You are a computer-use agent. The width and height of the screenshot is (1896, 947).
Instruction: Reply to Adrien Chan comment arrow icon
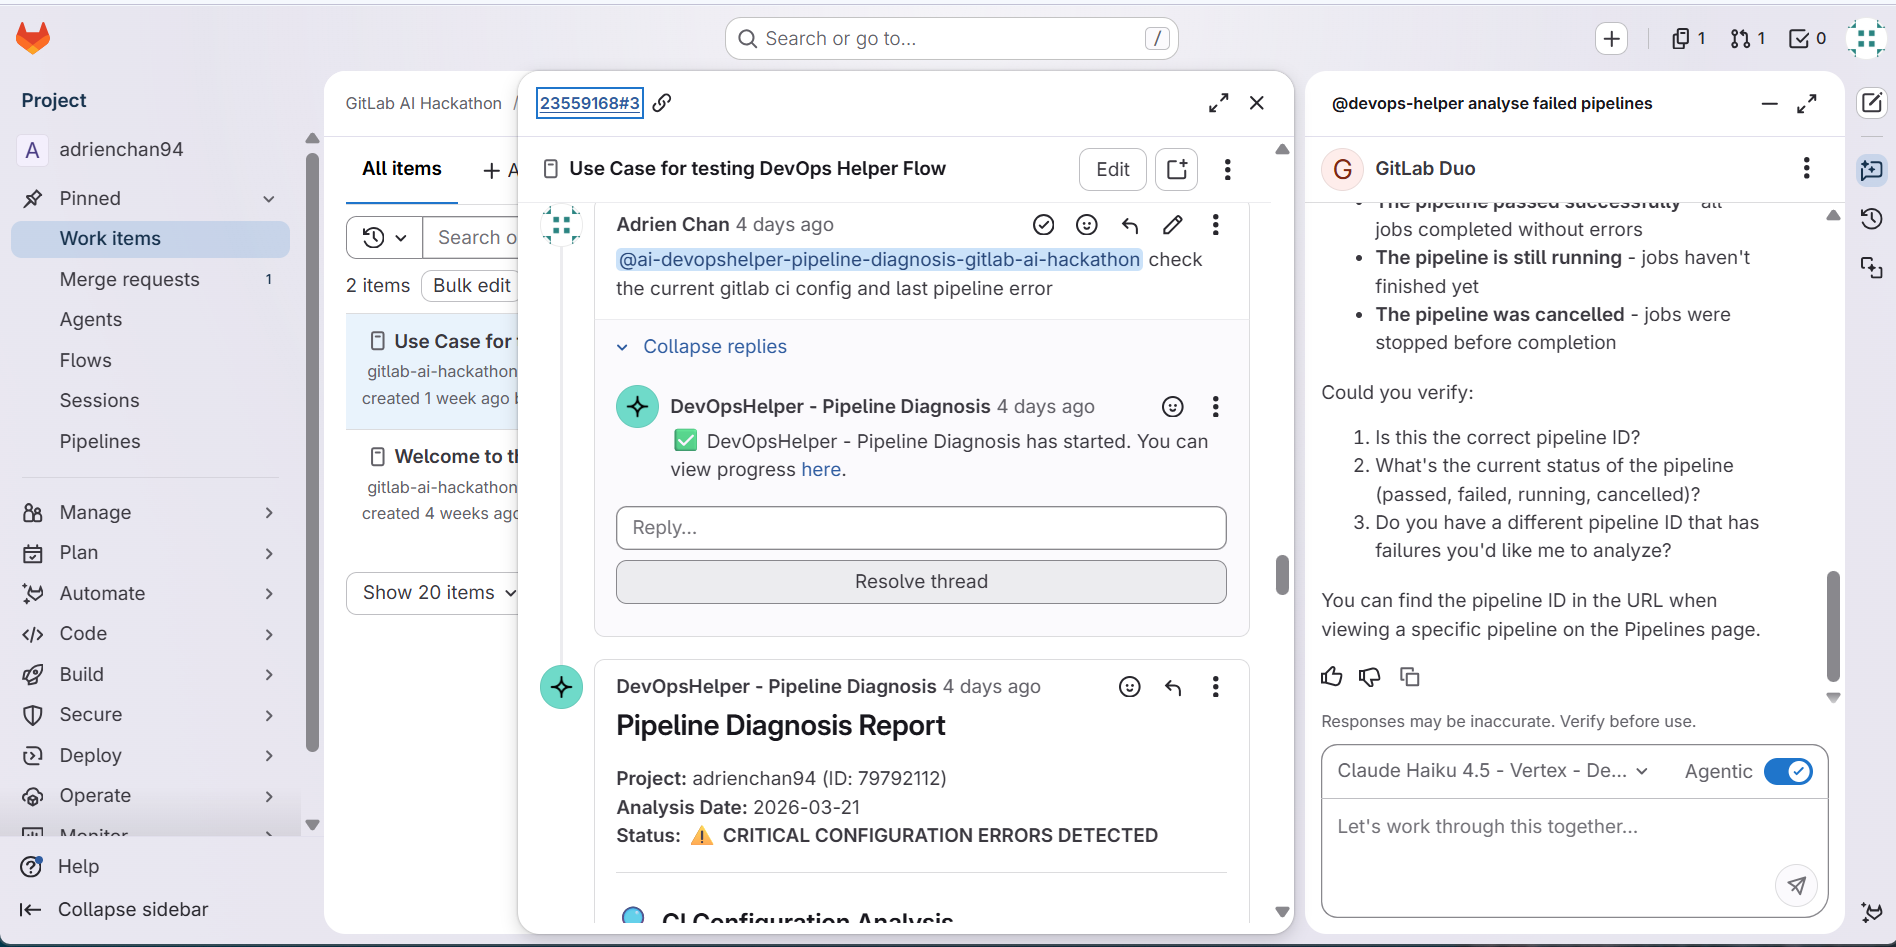[x=1130, y=225]
